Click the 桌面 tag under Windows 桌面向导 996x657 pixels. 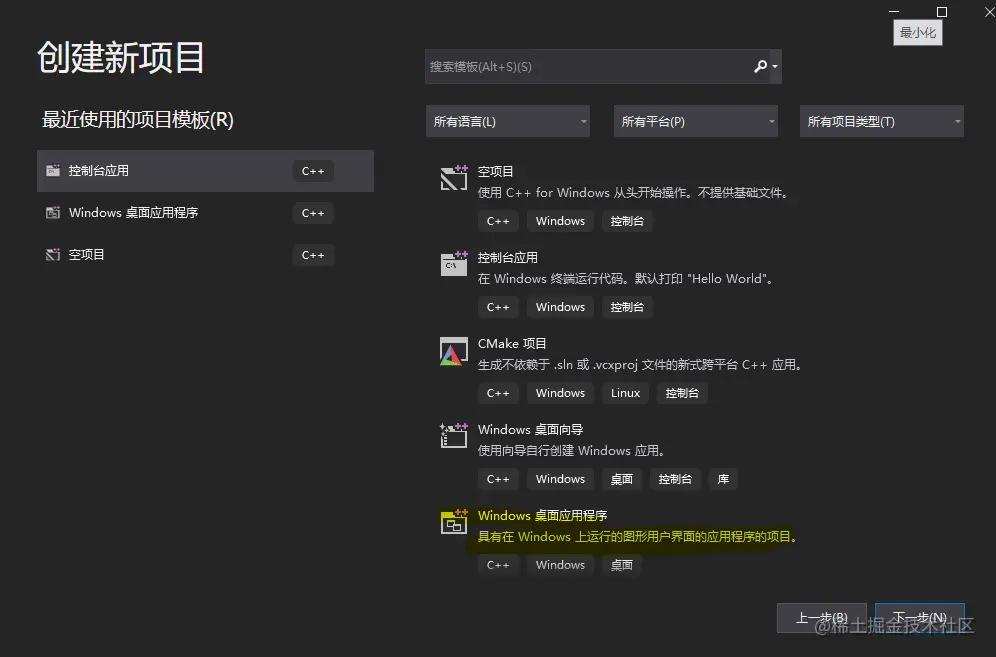pos(622,479)
